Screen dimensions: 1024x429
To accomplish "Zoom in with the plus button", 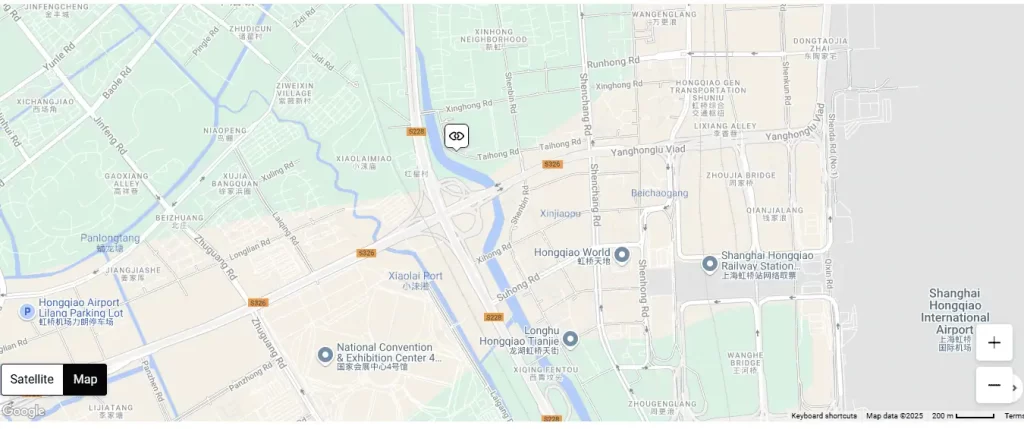I will point(994,342).
